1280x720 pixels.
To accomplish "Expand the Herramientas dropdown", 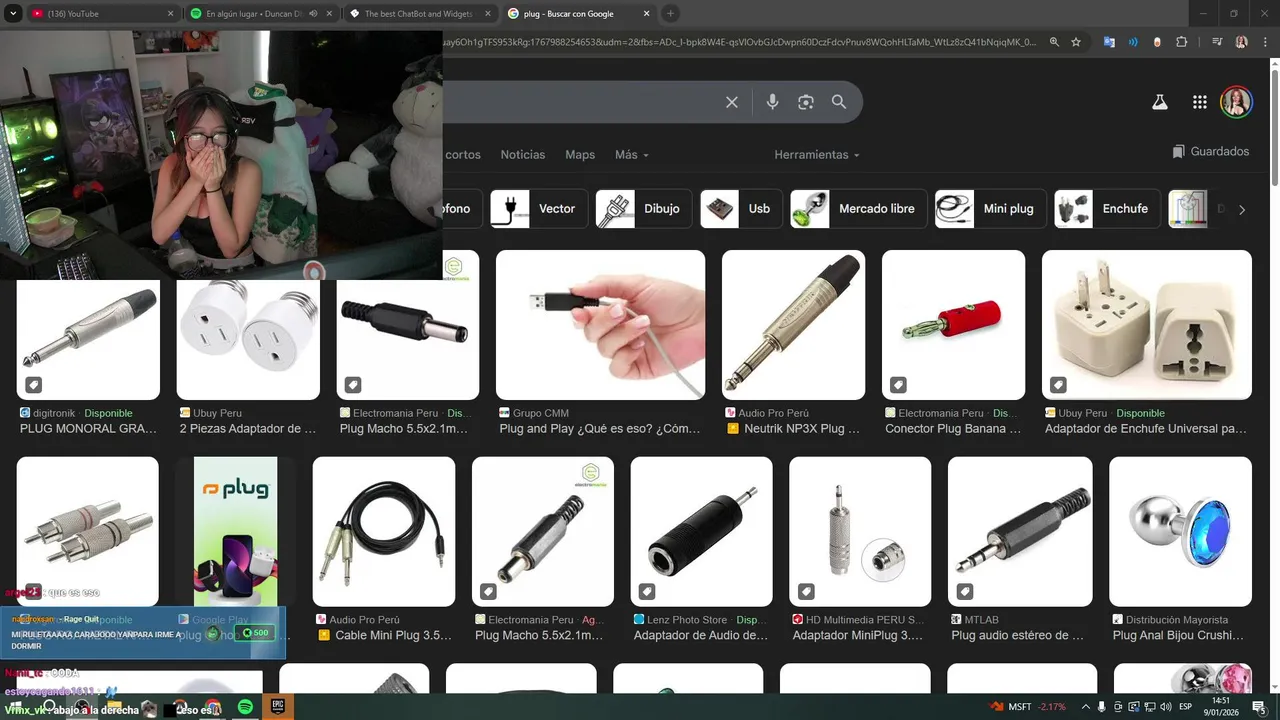I will coord(817,155).
